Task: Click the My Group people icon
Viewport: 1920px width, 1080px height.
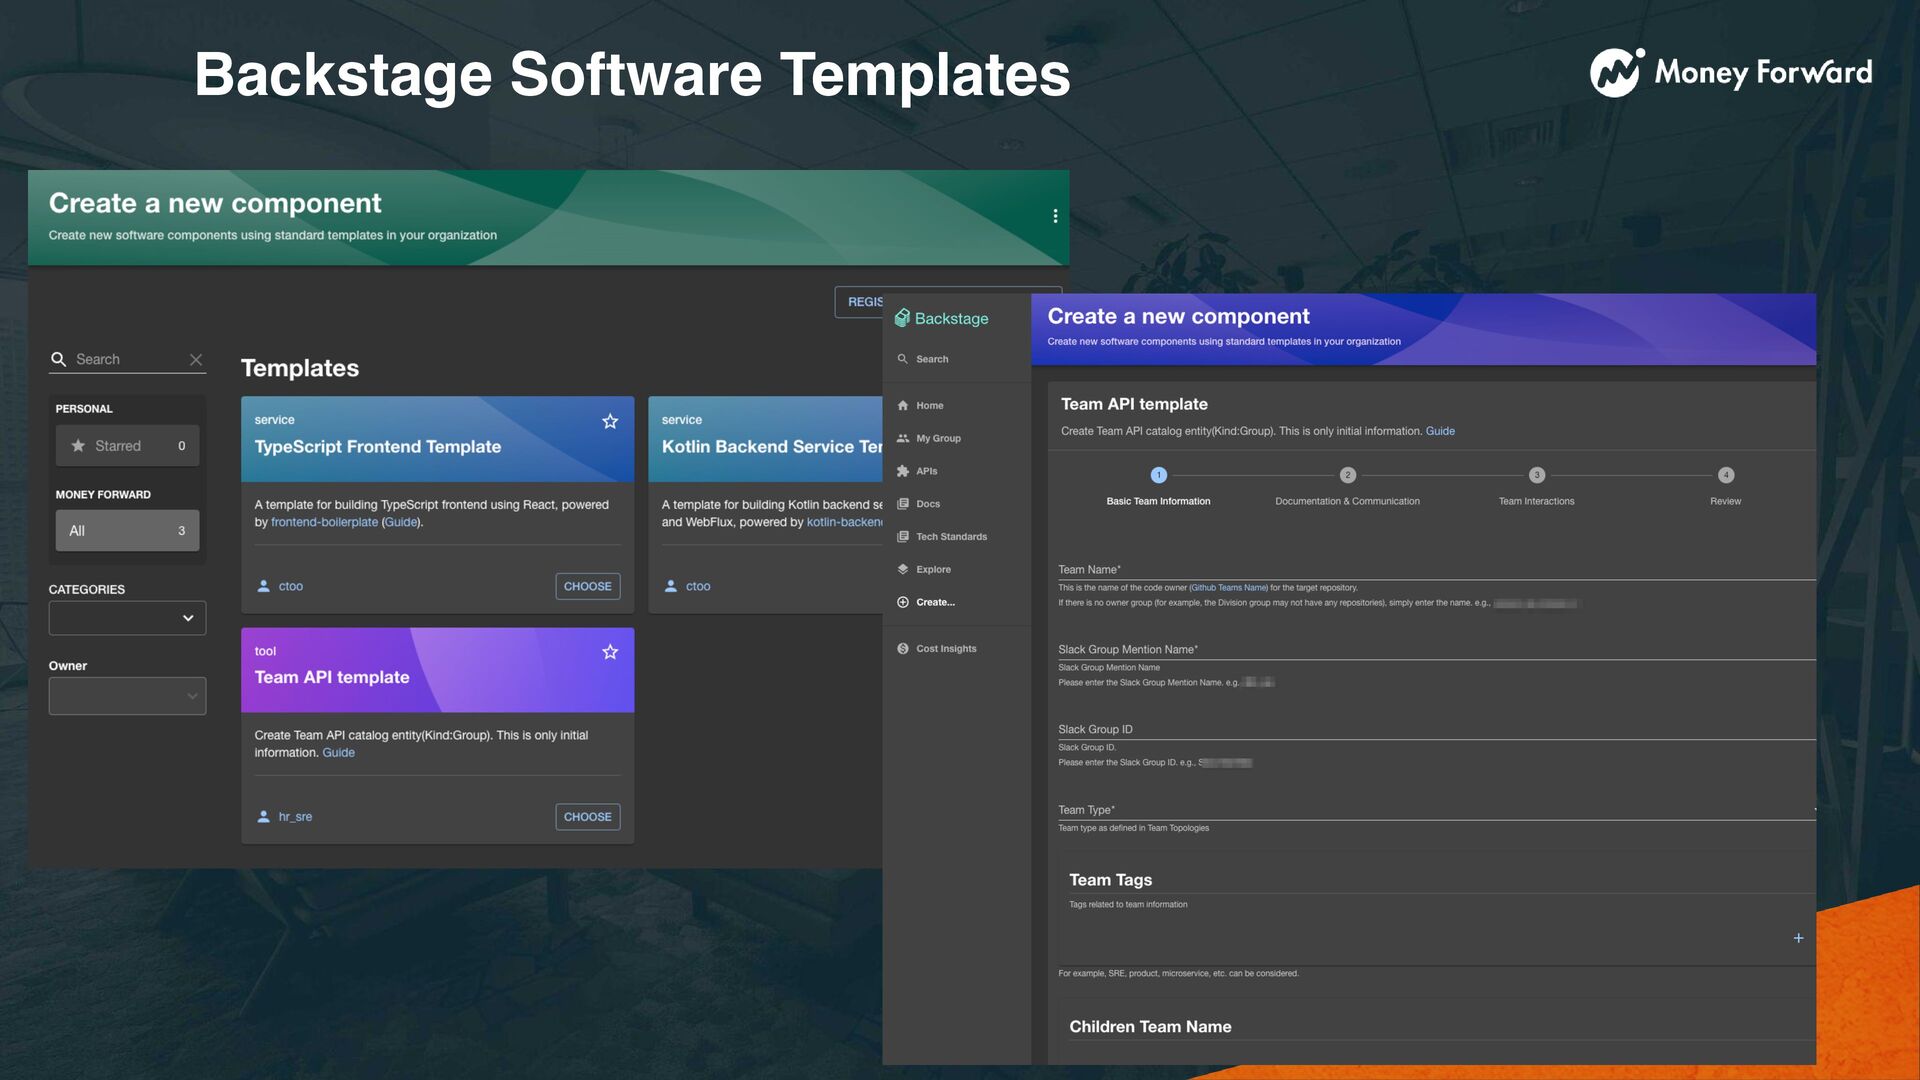Action: click(903, 438)
